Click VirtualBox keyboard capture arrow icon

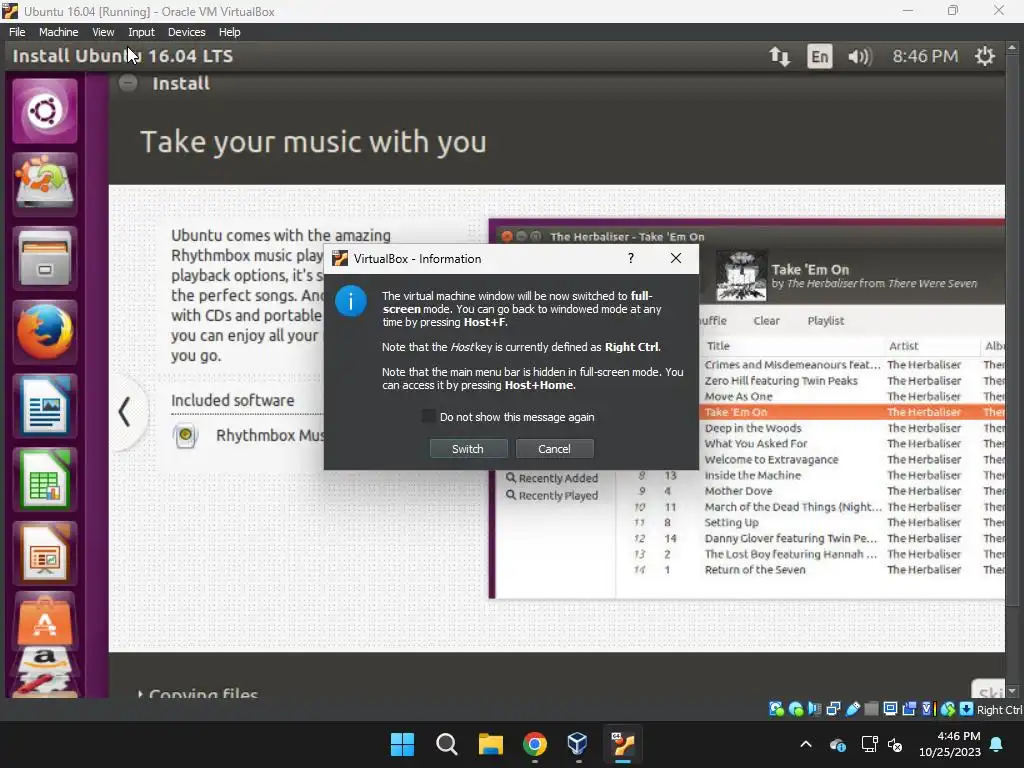(x=967, y=709)
